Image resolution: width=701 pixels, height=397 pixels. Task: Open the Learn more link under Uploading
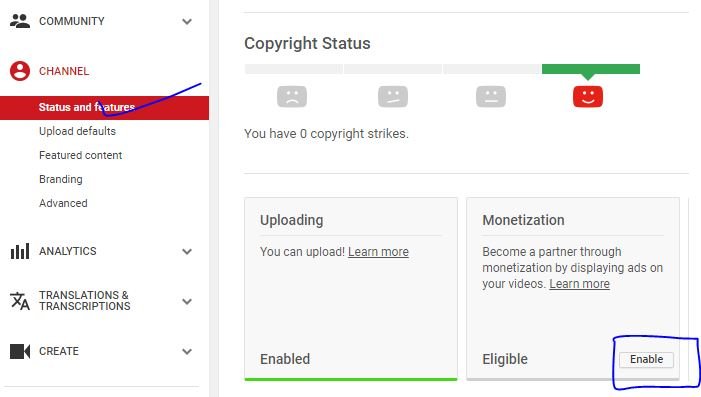378,252
